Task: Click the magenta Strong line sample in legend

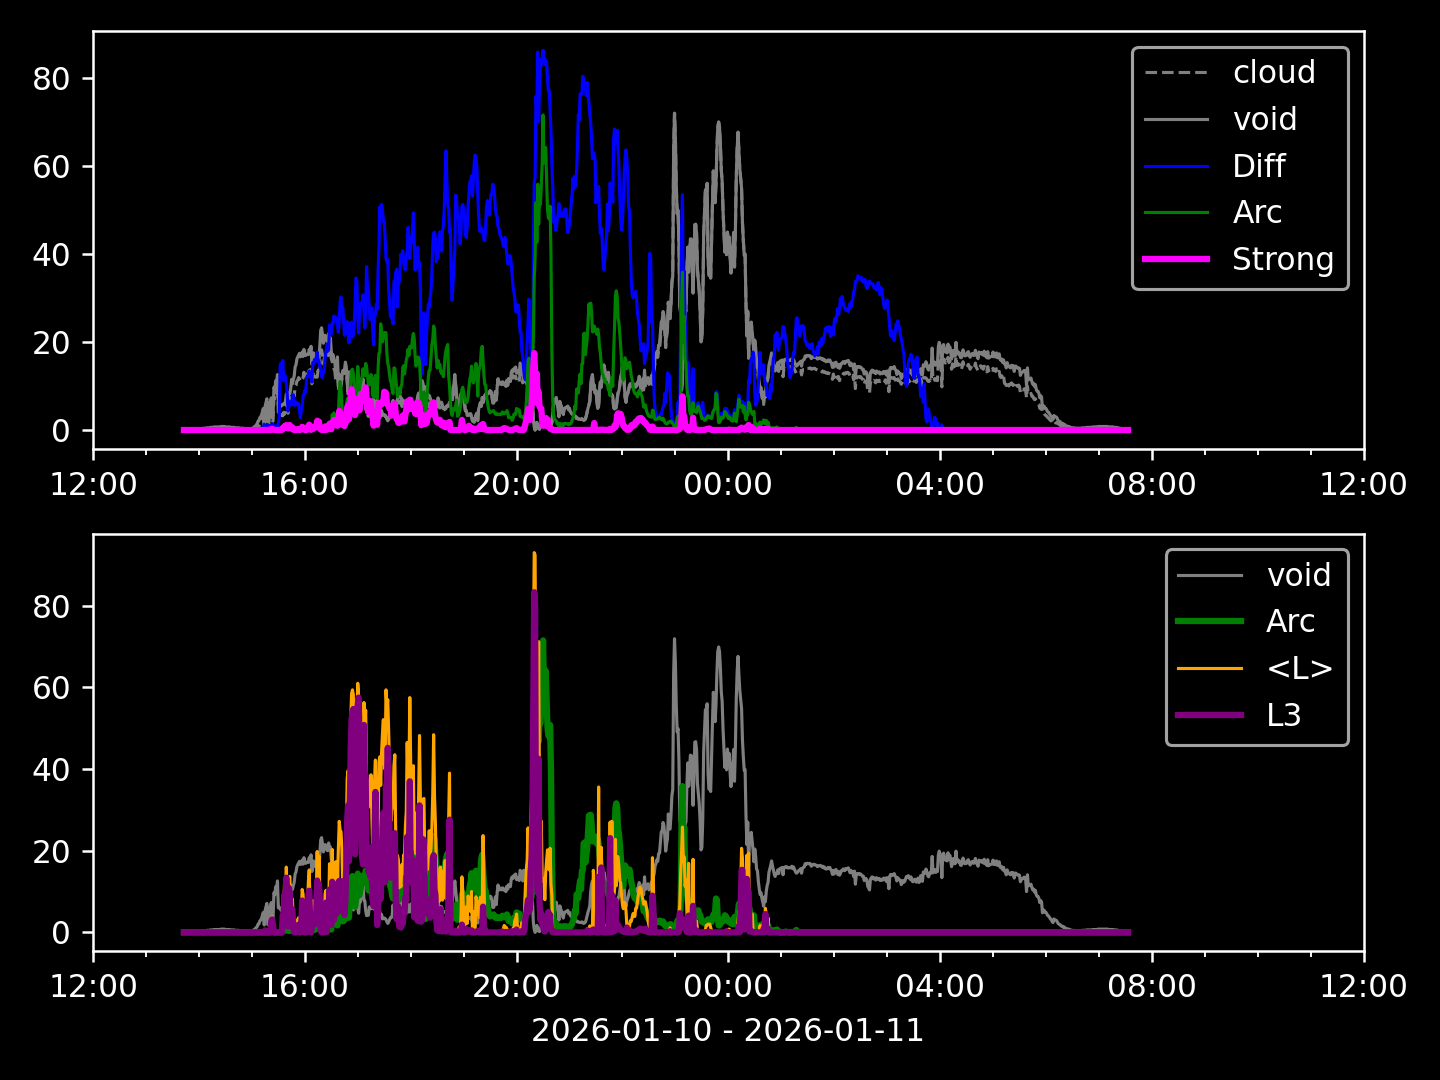Action: [x=1176, y=259]
